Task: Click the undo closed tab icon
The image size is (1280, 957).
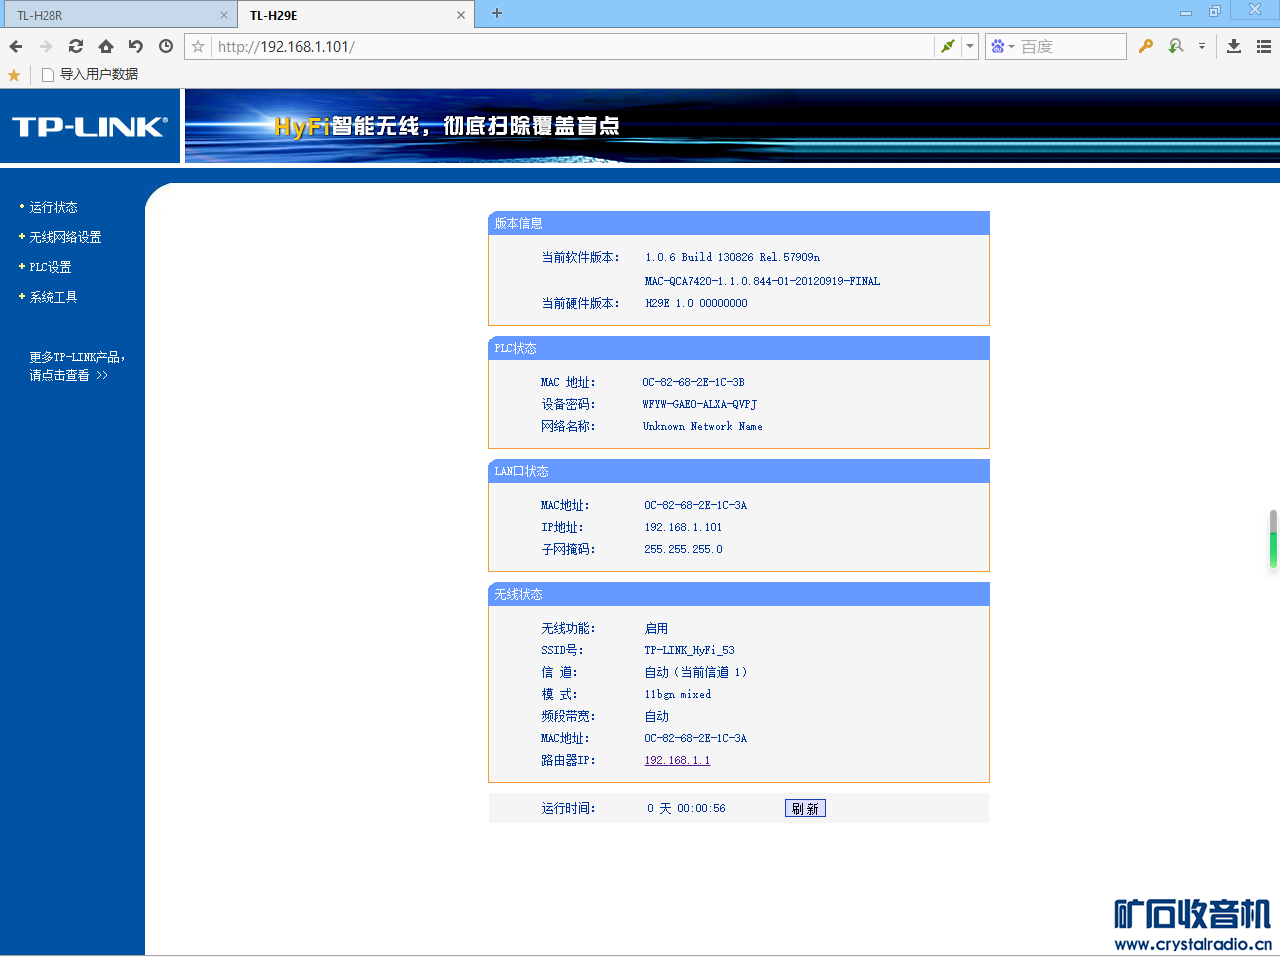Action: pyautogui.click(x=136, y=46)
